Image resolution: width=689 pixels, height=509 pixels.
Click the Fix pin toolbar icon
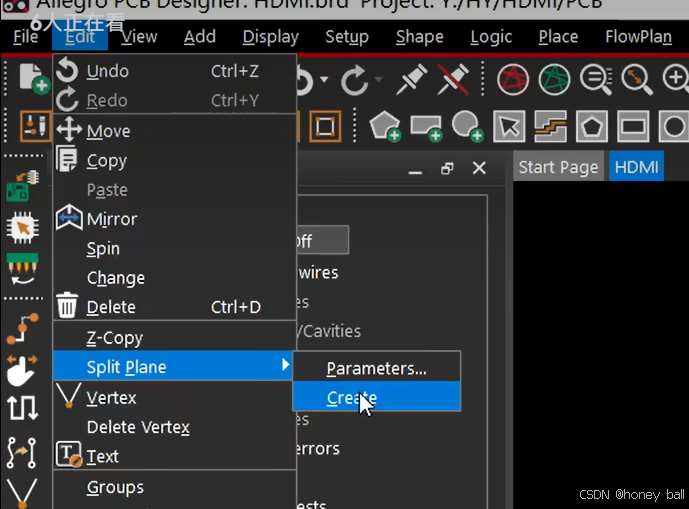pyautogui.click(x=411, y=79)
